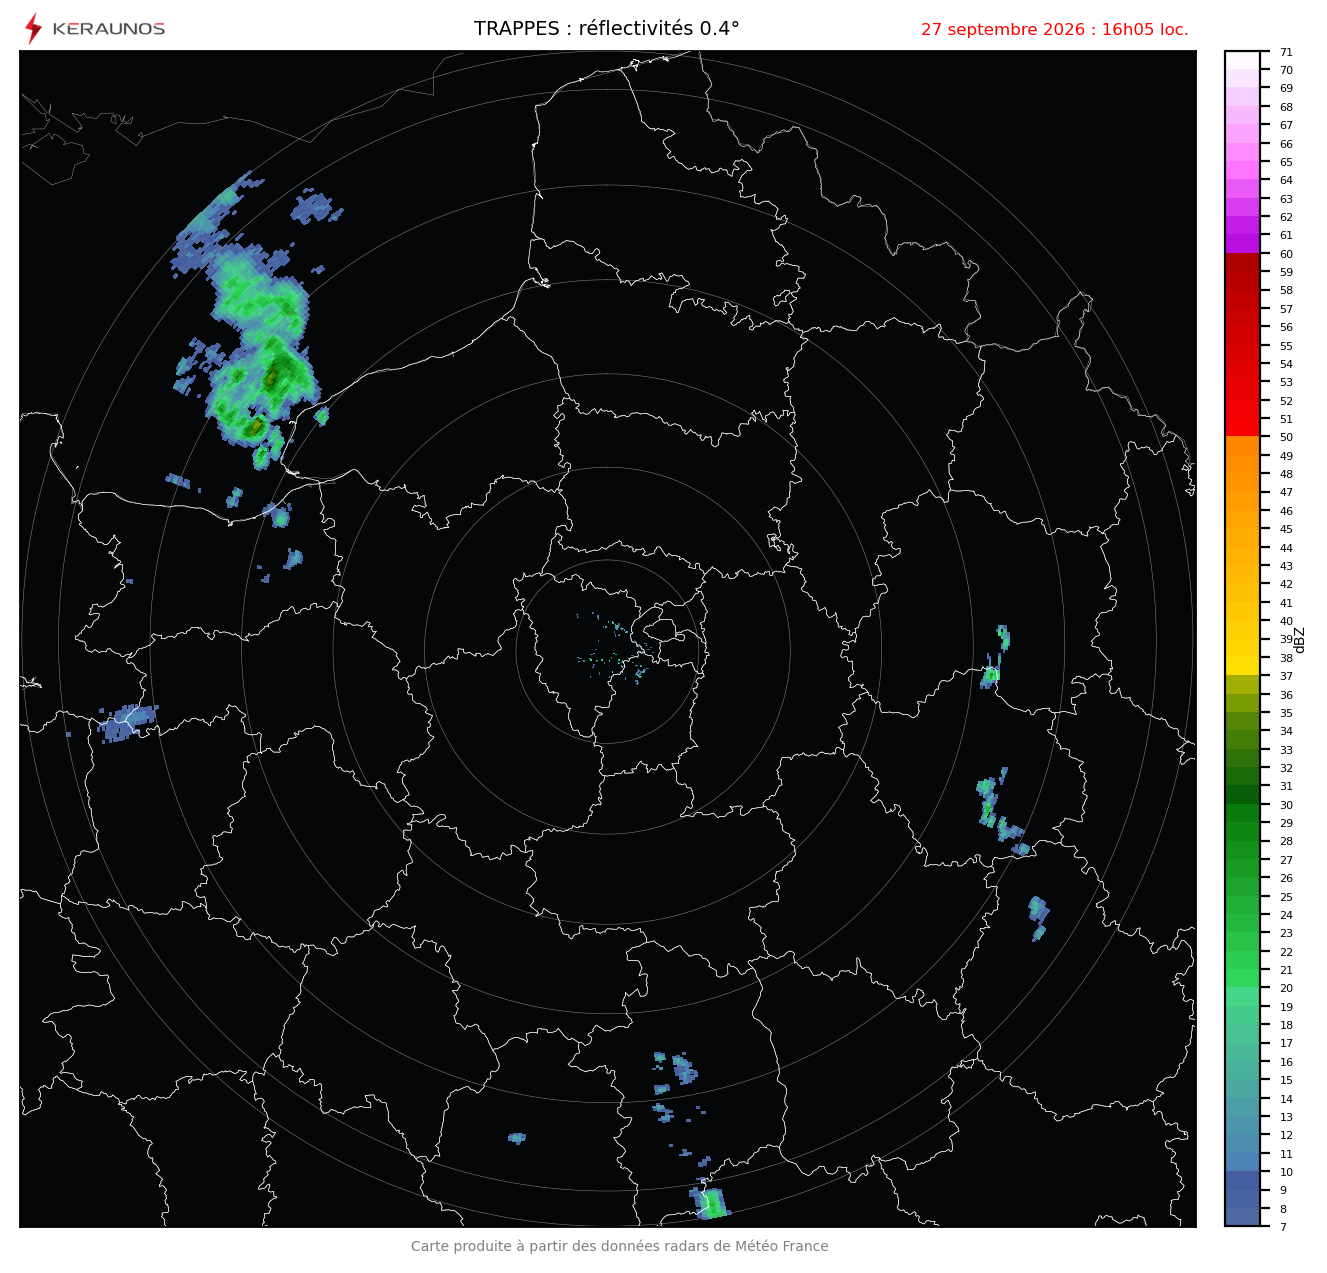The width and height of the screenshot is (1327, 1273).
Task: Click the KERAUNOS brand name text
Action: (108, 29)
